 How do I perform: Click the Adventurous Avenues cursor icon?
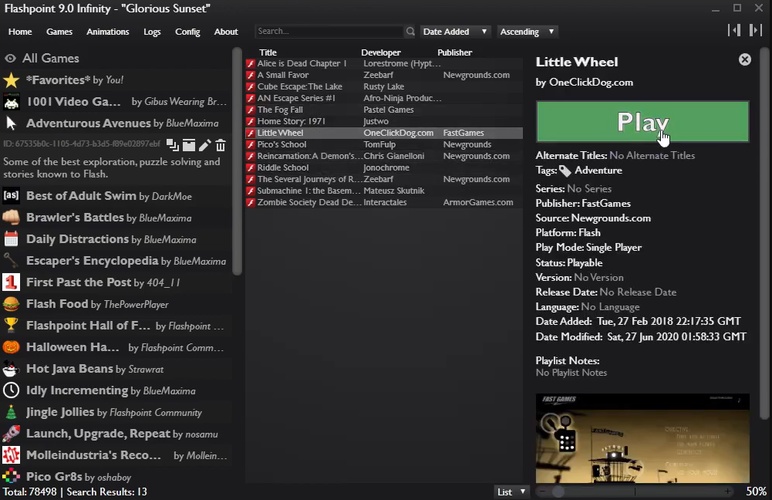click(x=11, y=123)
